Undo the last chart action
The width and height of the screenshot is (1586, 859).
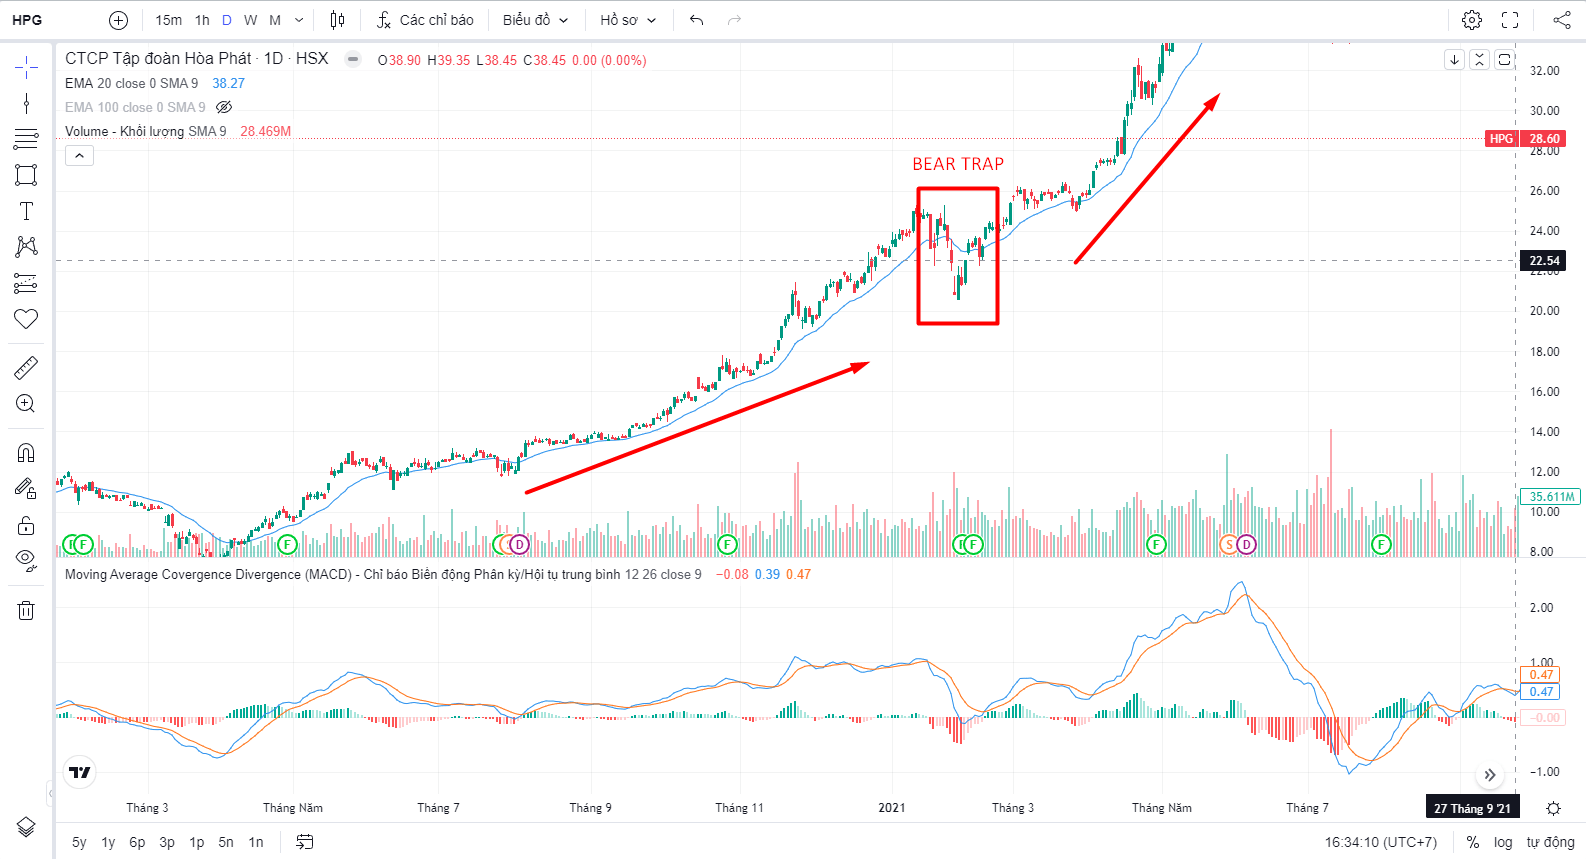pyautogui.click(x=697, y=20)
